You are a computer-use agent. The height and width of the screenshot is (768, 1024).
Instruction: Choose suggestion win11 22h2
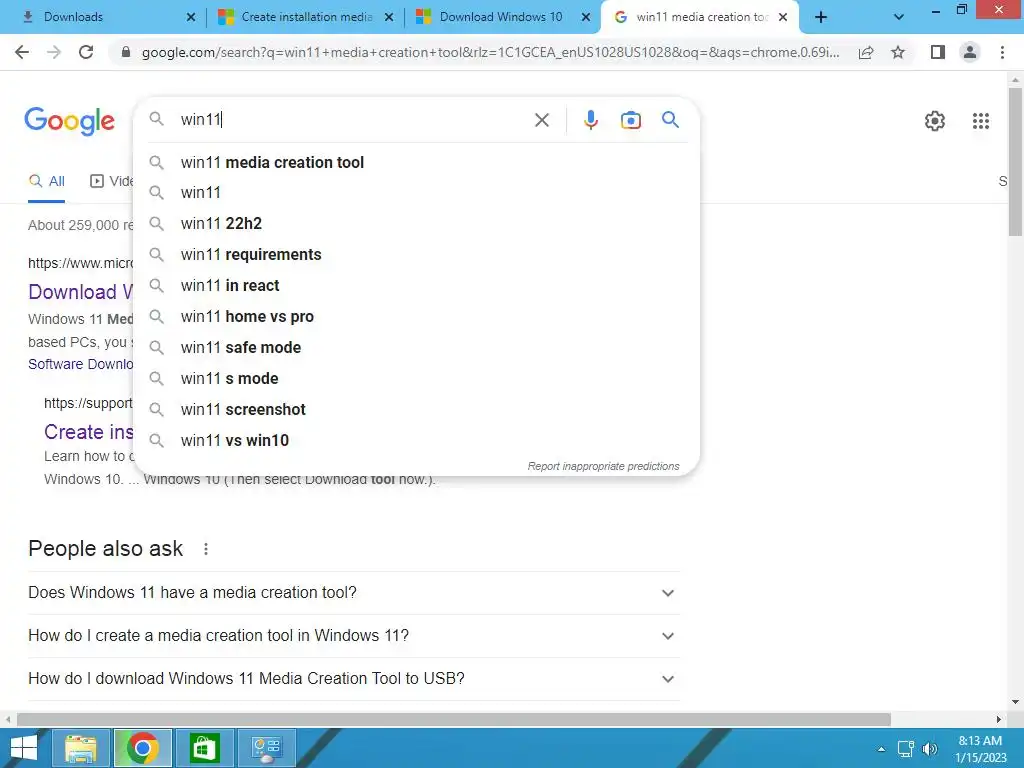pyautogui.click(x=416, y=223)
